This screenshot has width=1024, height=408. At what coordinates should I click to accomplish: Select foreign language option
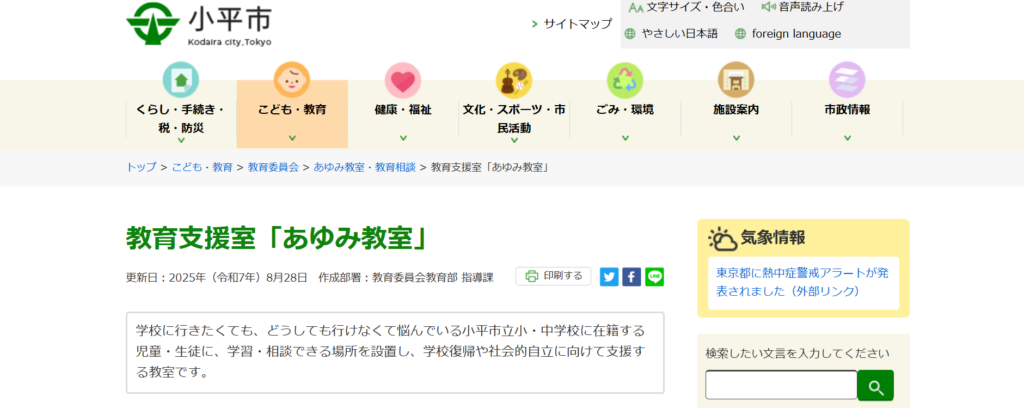pyautogui.click(x=788, y=34)
